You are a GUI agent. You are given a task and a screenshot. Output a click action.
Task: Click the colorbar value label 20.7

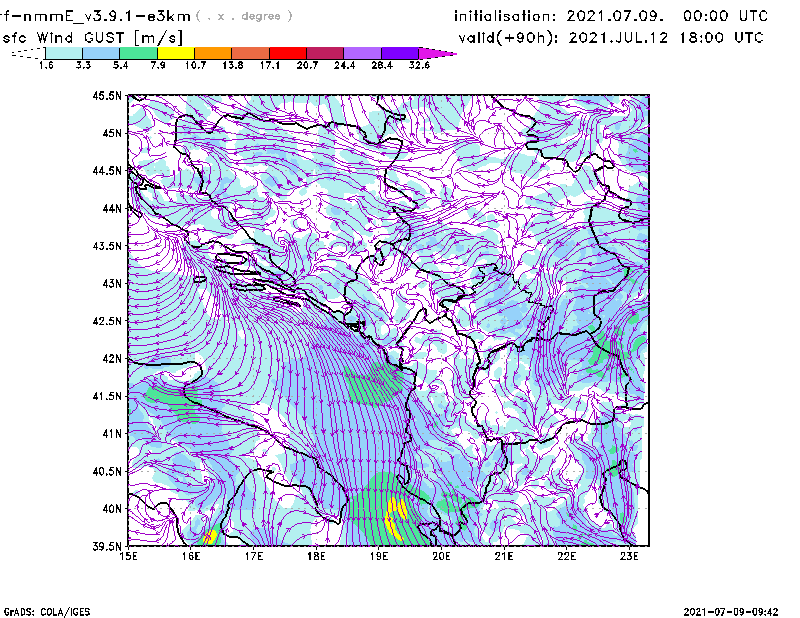pos(307,65)
